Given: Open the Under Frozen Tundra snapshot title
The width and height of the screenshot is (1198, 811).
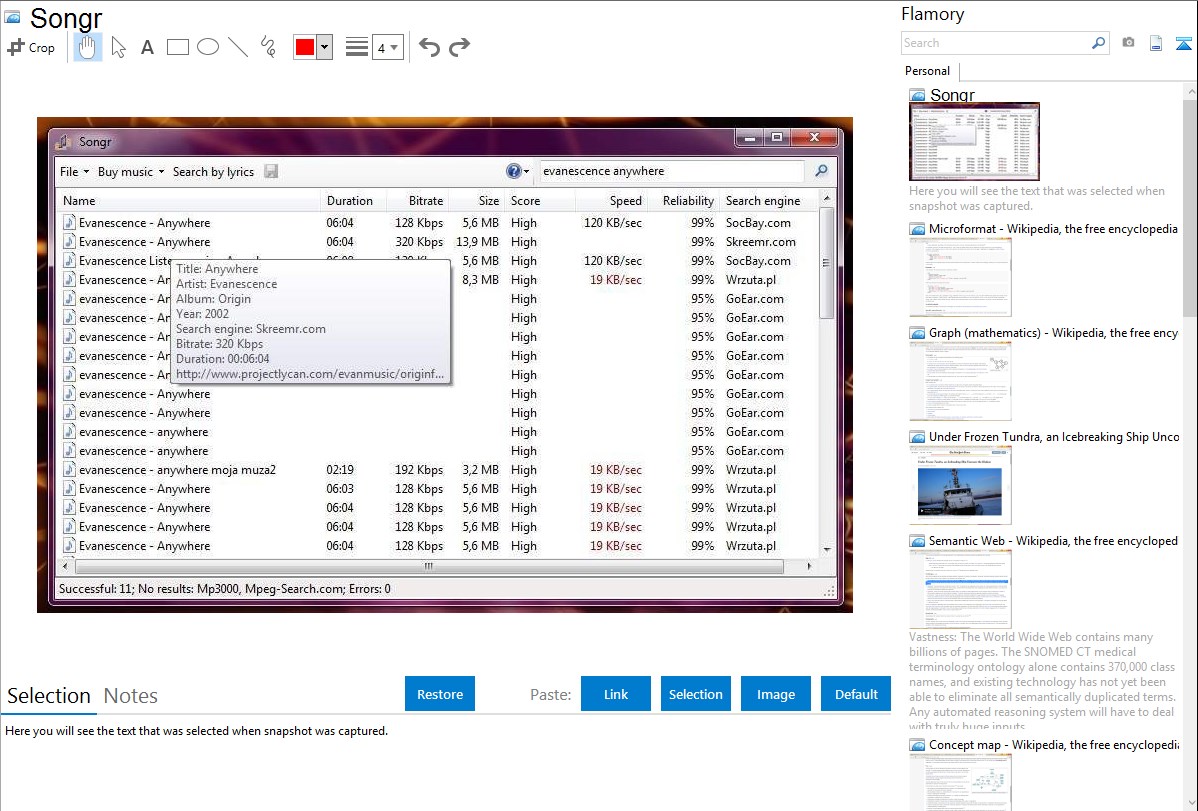Looking at the screenshot, I should pos(1054,436).
